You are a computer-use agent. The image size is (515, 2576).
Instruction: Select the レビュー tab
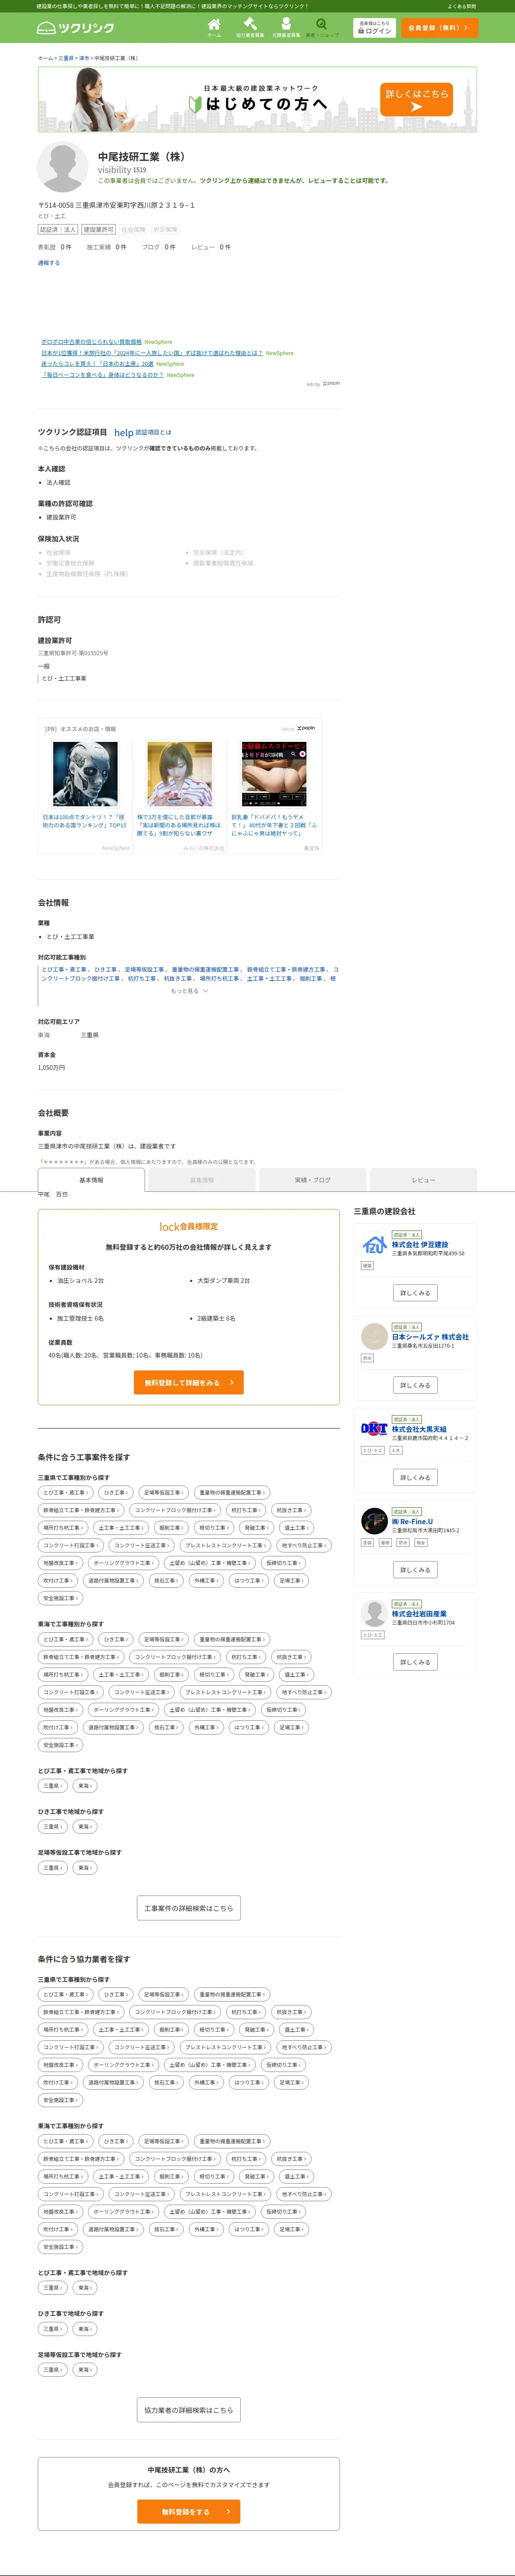[423, 1180]
